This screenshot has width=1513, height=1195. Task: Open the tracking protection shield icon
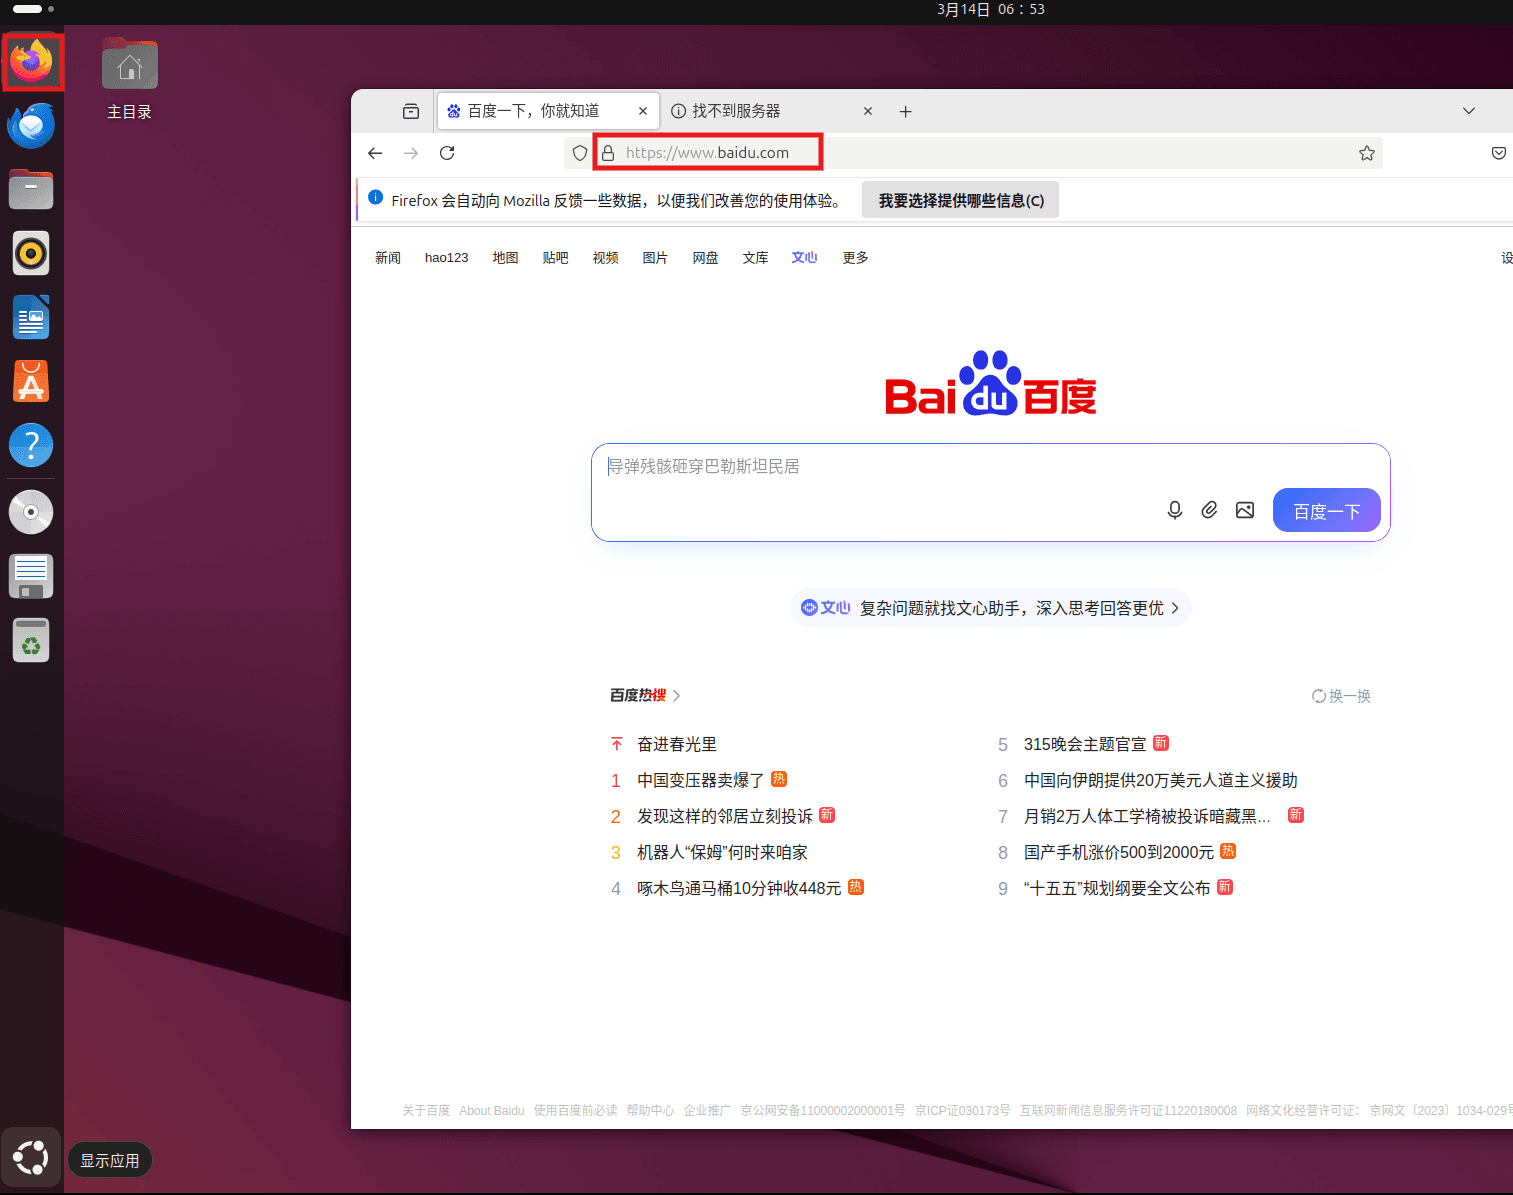(580, 153)
